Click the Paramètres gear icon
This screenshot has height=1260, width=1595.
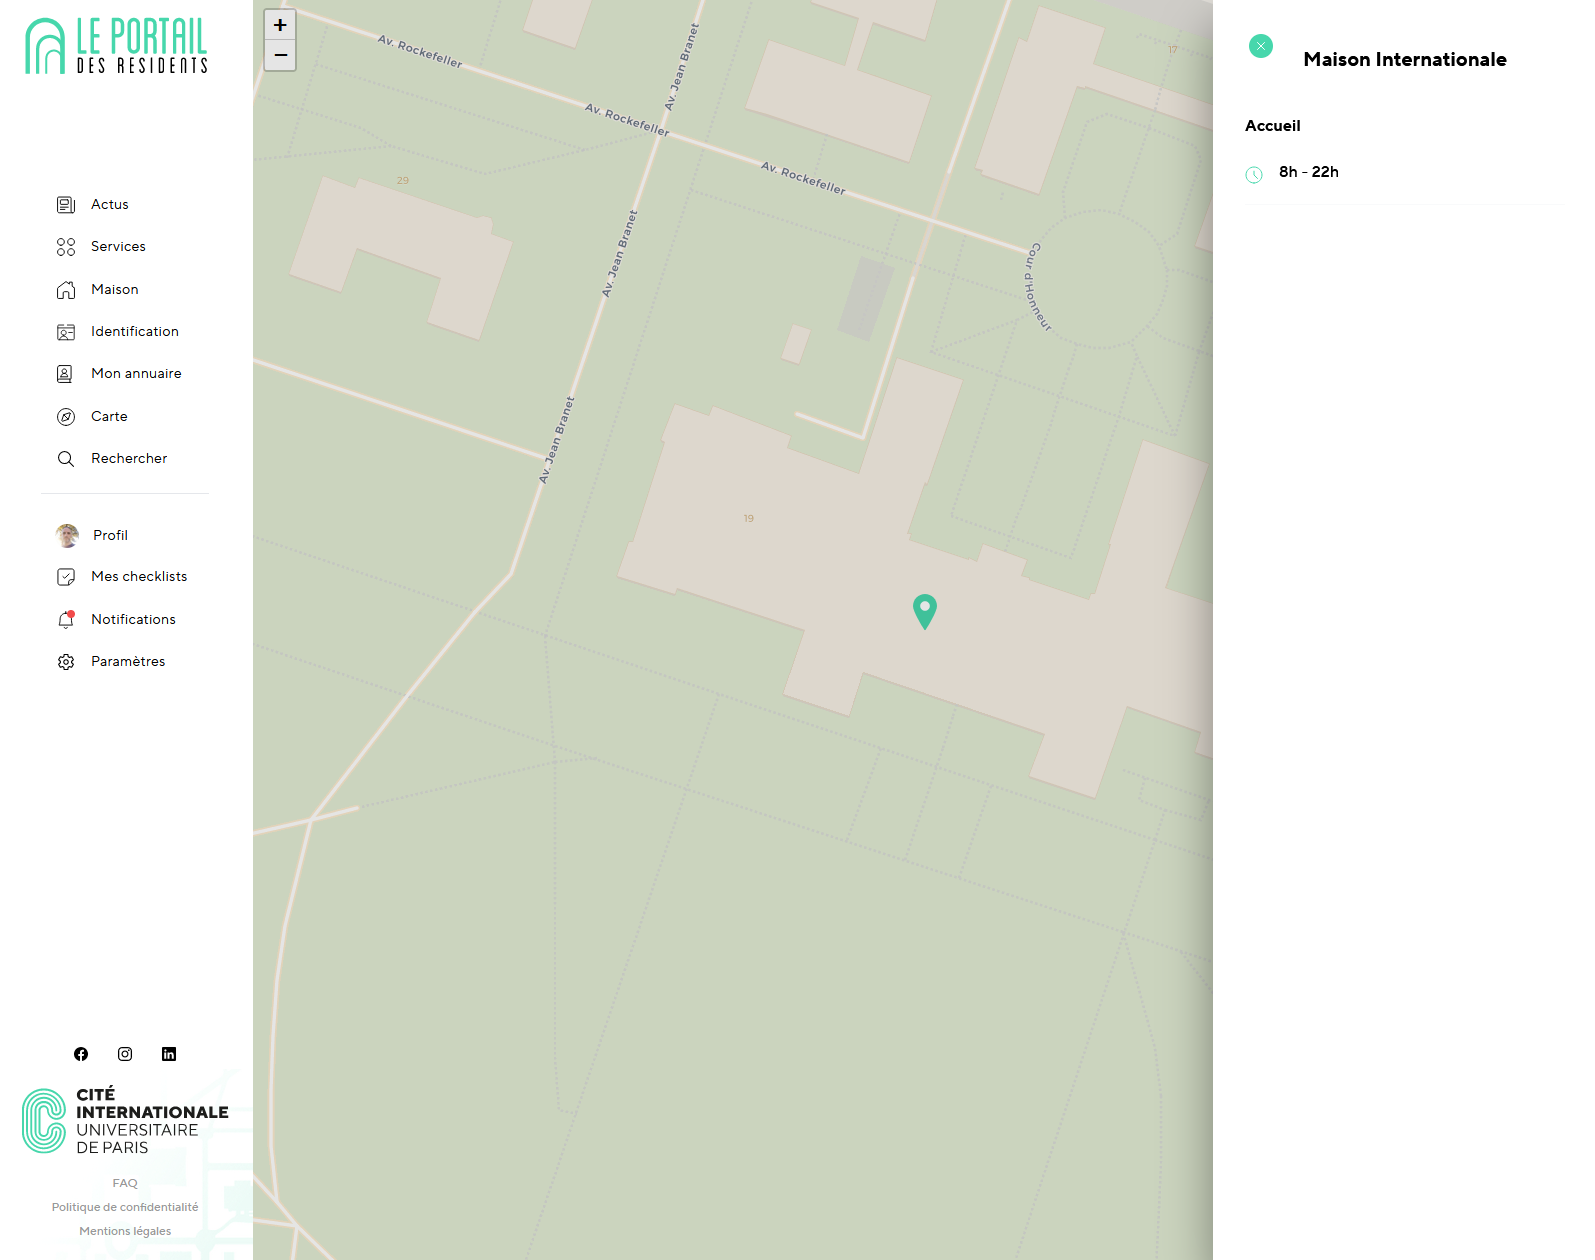[x=66, y=662]
